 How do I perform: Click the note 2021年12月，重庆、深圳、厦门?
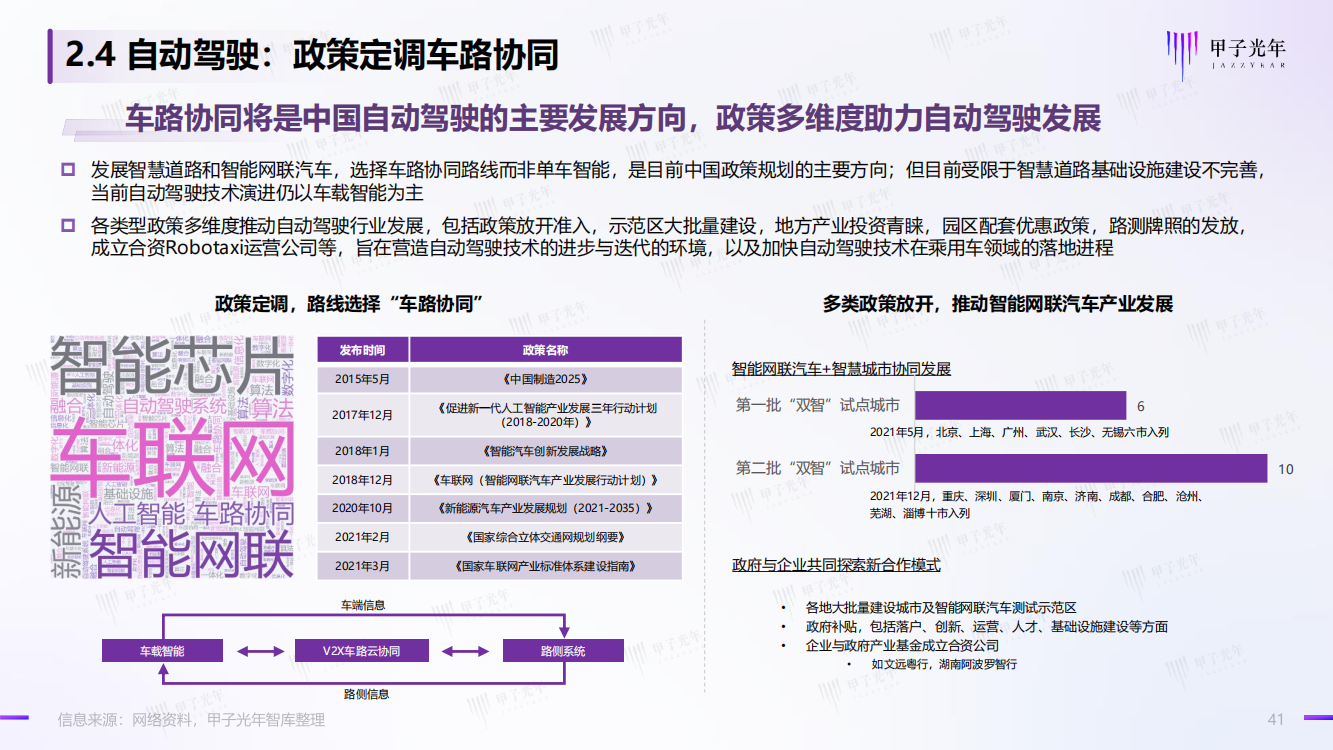point(1036,504)
